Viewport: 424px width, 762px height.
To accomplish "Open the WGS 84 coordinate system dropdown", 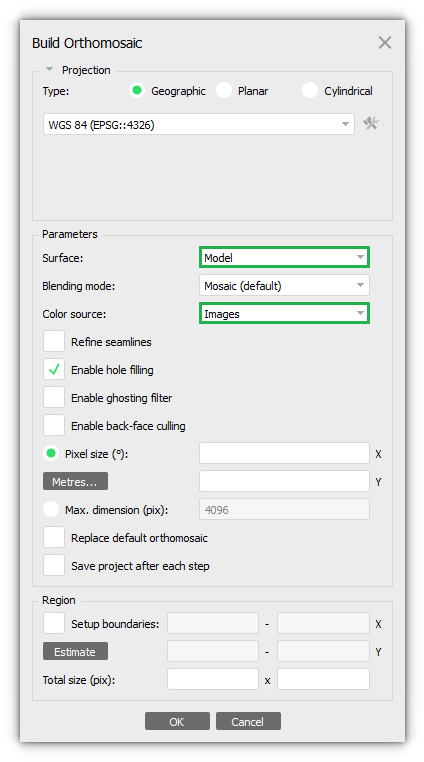I will [199, 124].
